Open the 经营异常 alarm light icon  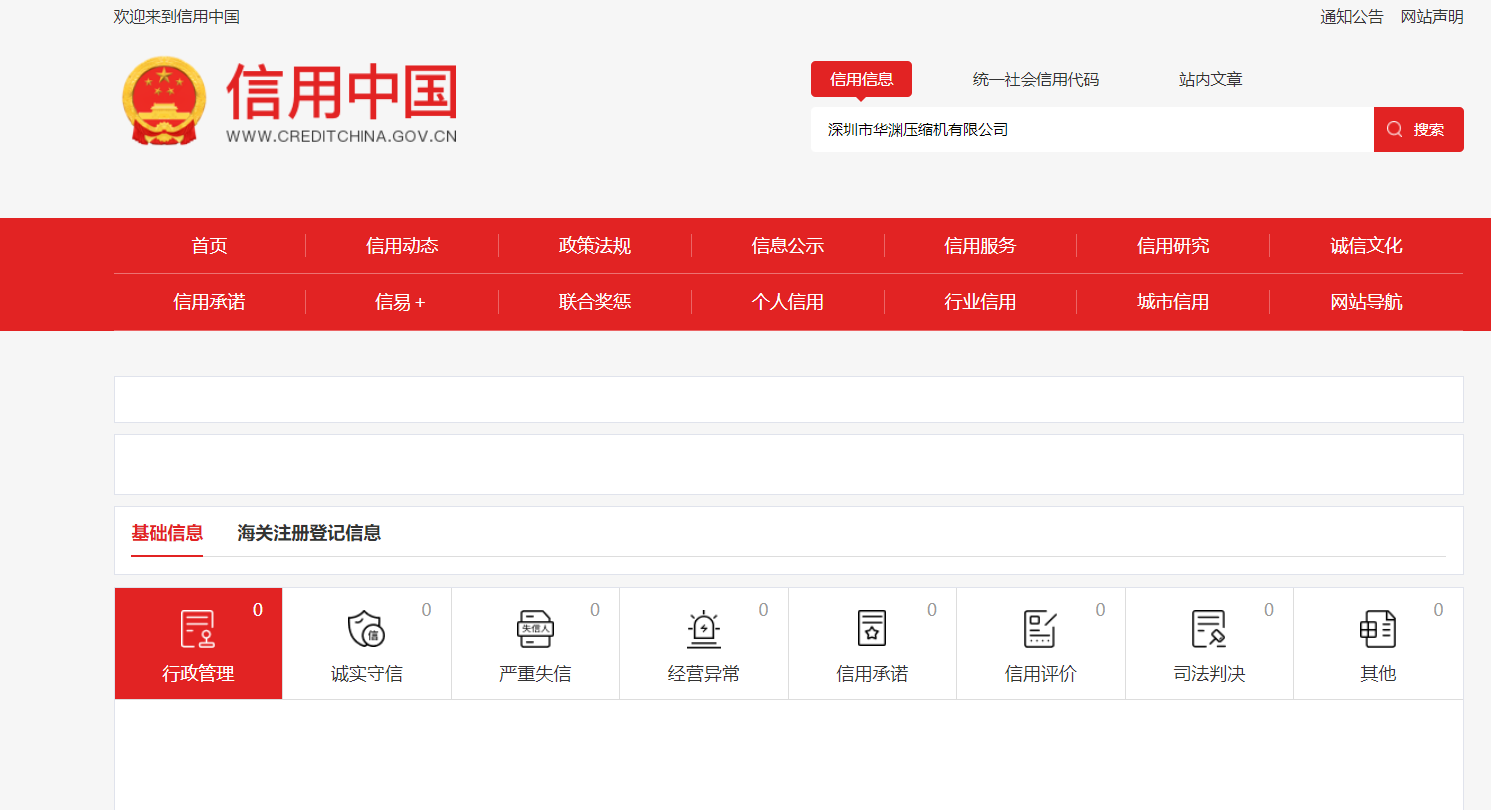[704, 629]
